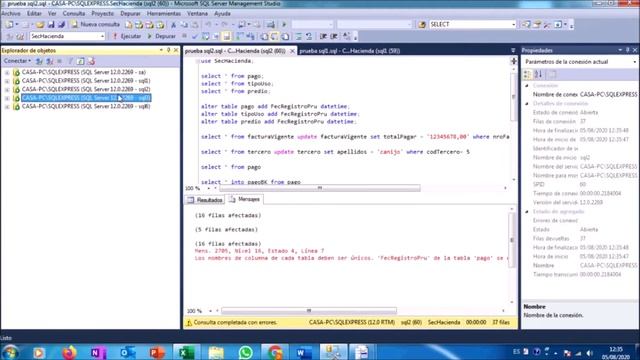Screen dimensions: 640x360
Task: Decrease indent of selected code
Action: [x=323, y=36]
